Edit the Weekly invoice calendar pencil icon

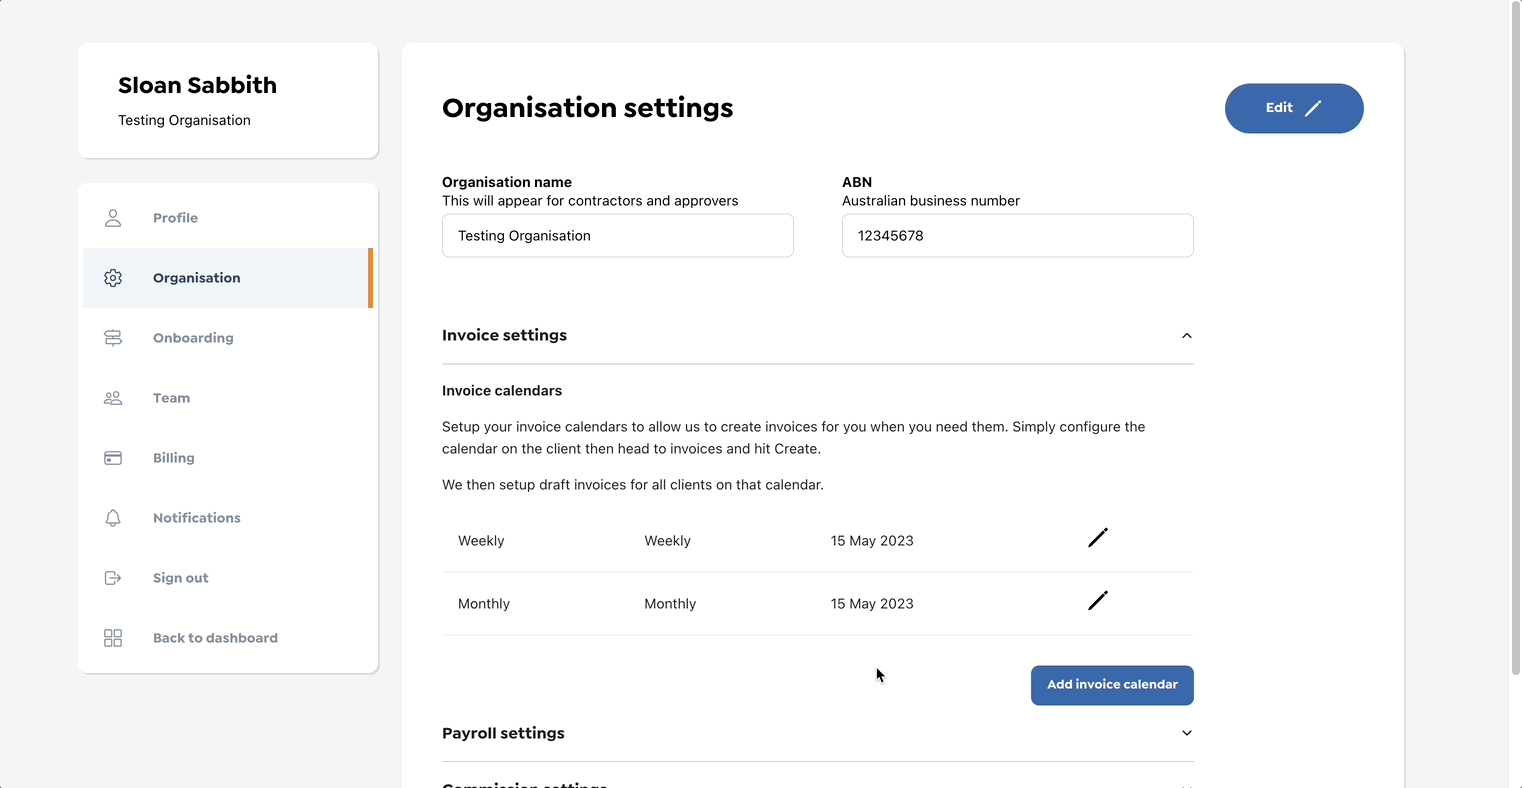(1097, 538)
